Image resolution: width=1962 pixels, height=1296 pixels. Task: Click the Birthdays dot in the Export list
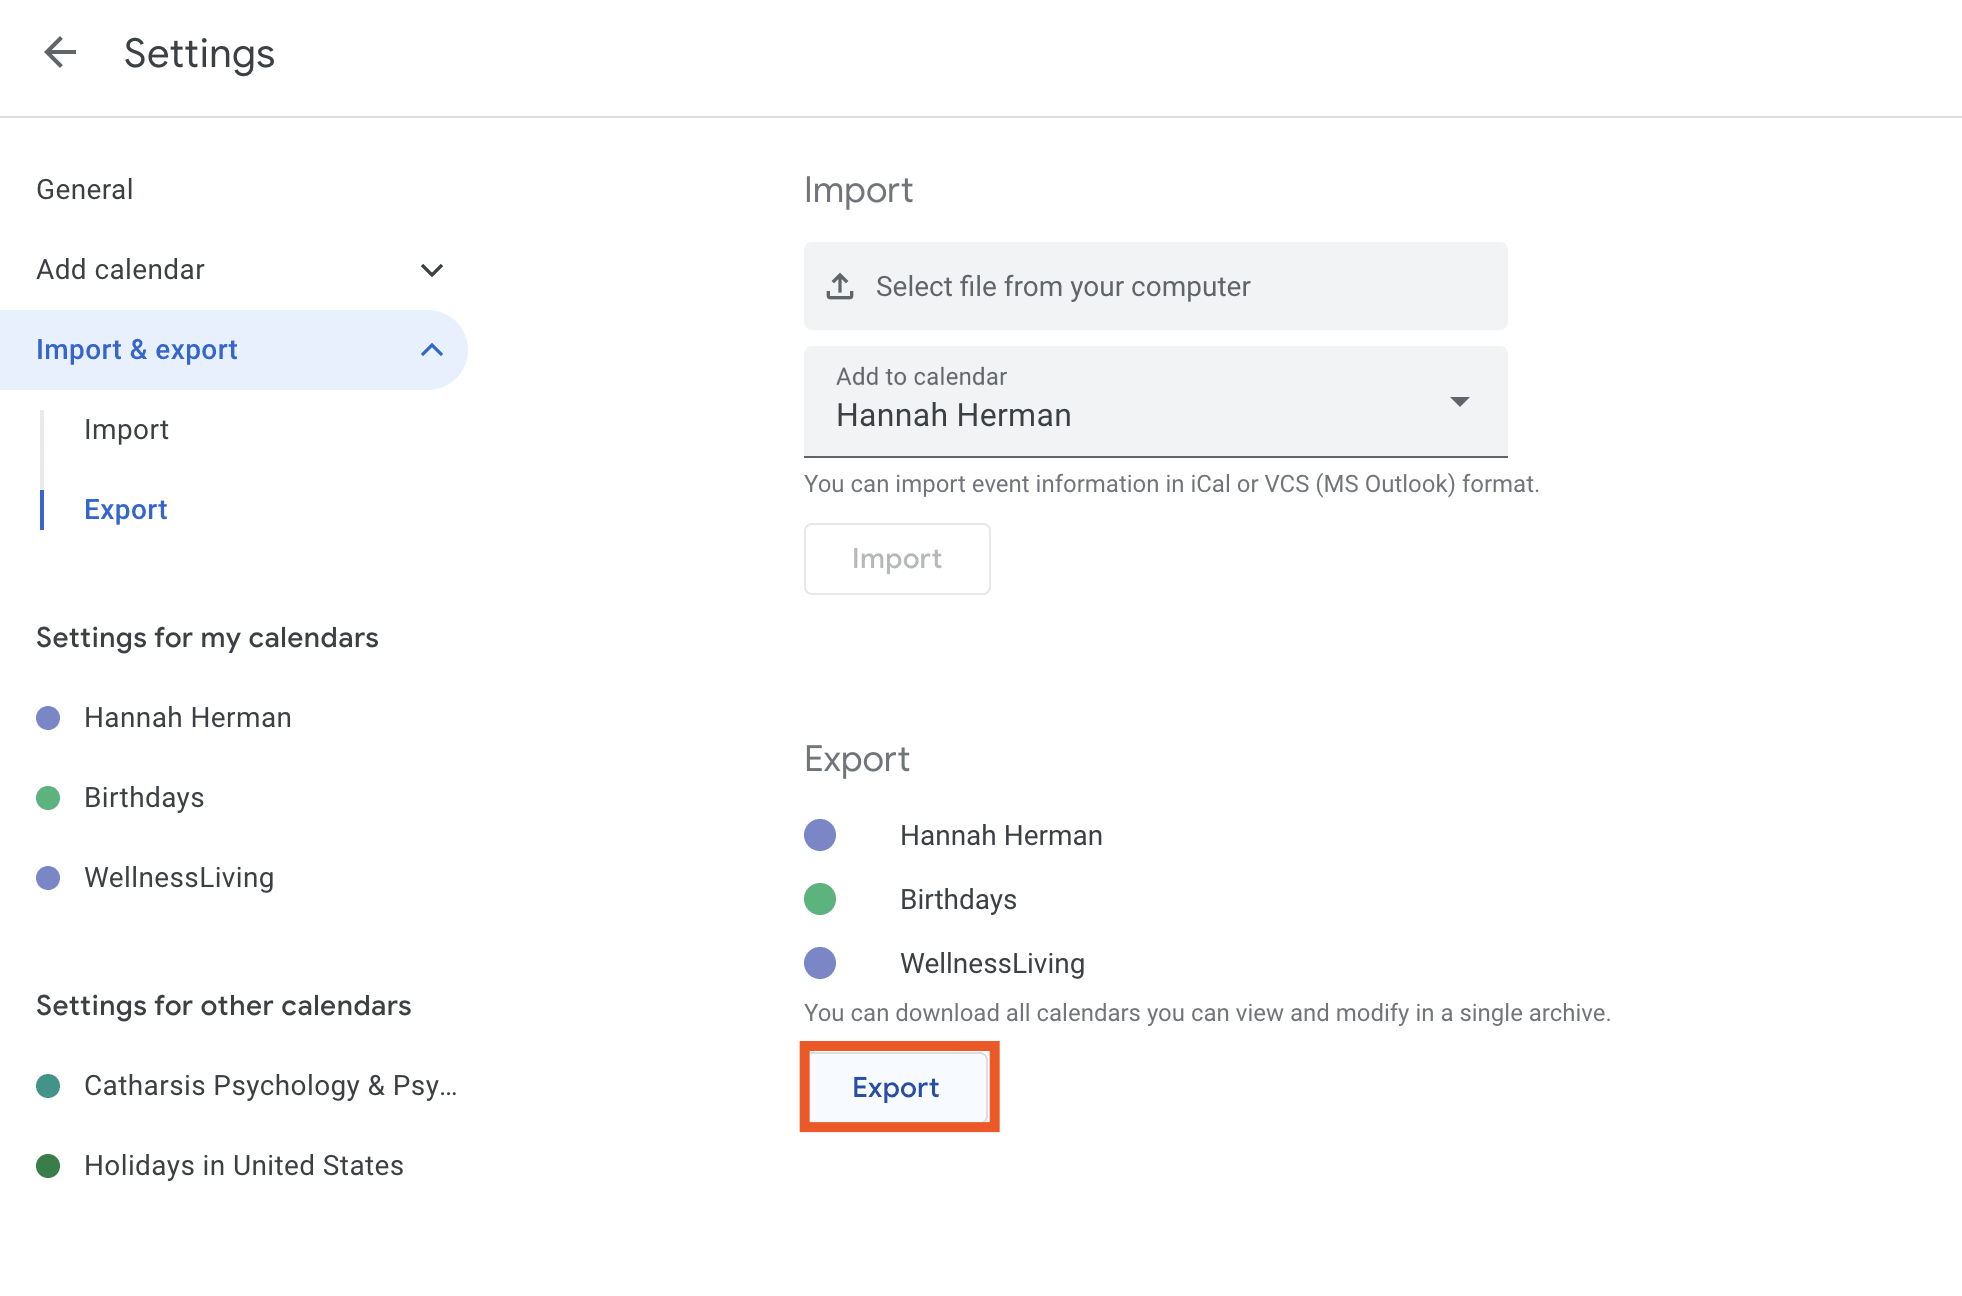820,899
